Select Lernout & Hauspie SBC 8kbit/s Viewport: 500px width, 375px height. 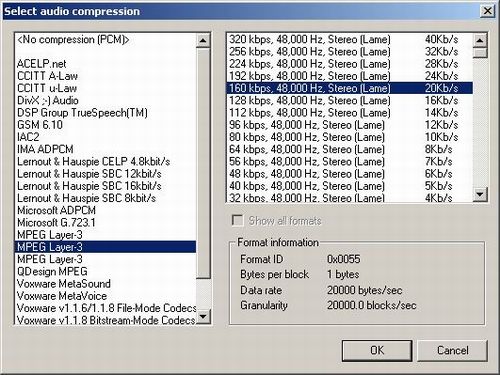[x=105, y=198]
